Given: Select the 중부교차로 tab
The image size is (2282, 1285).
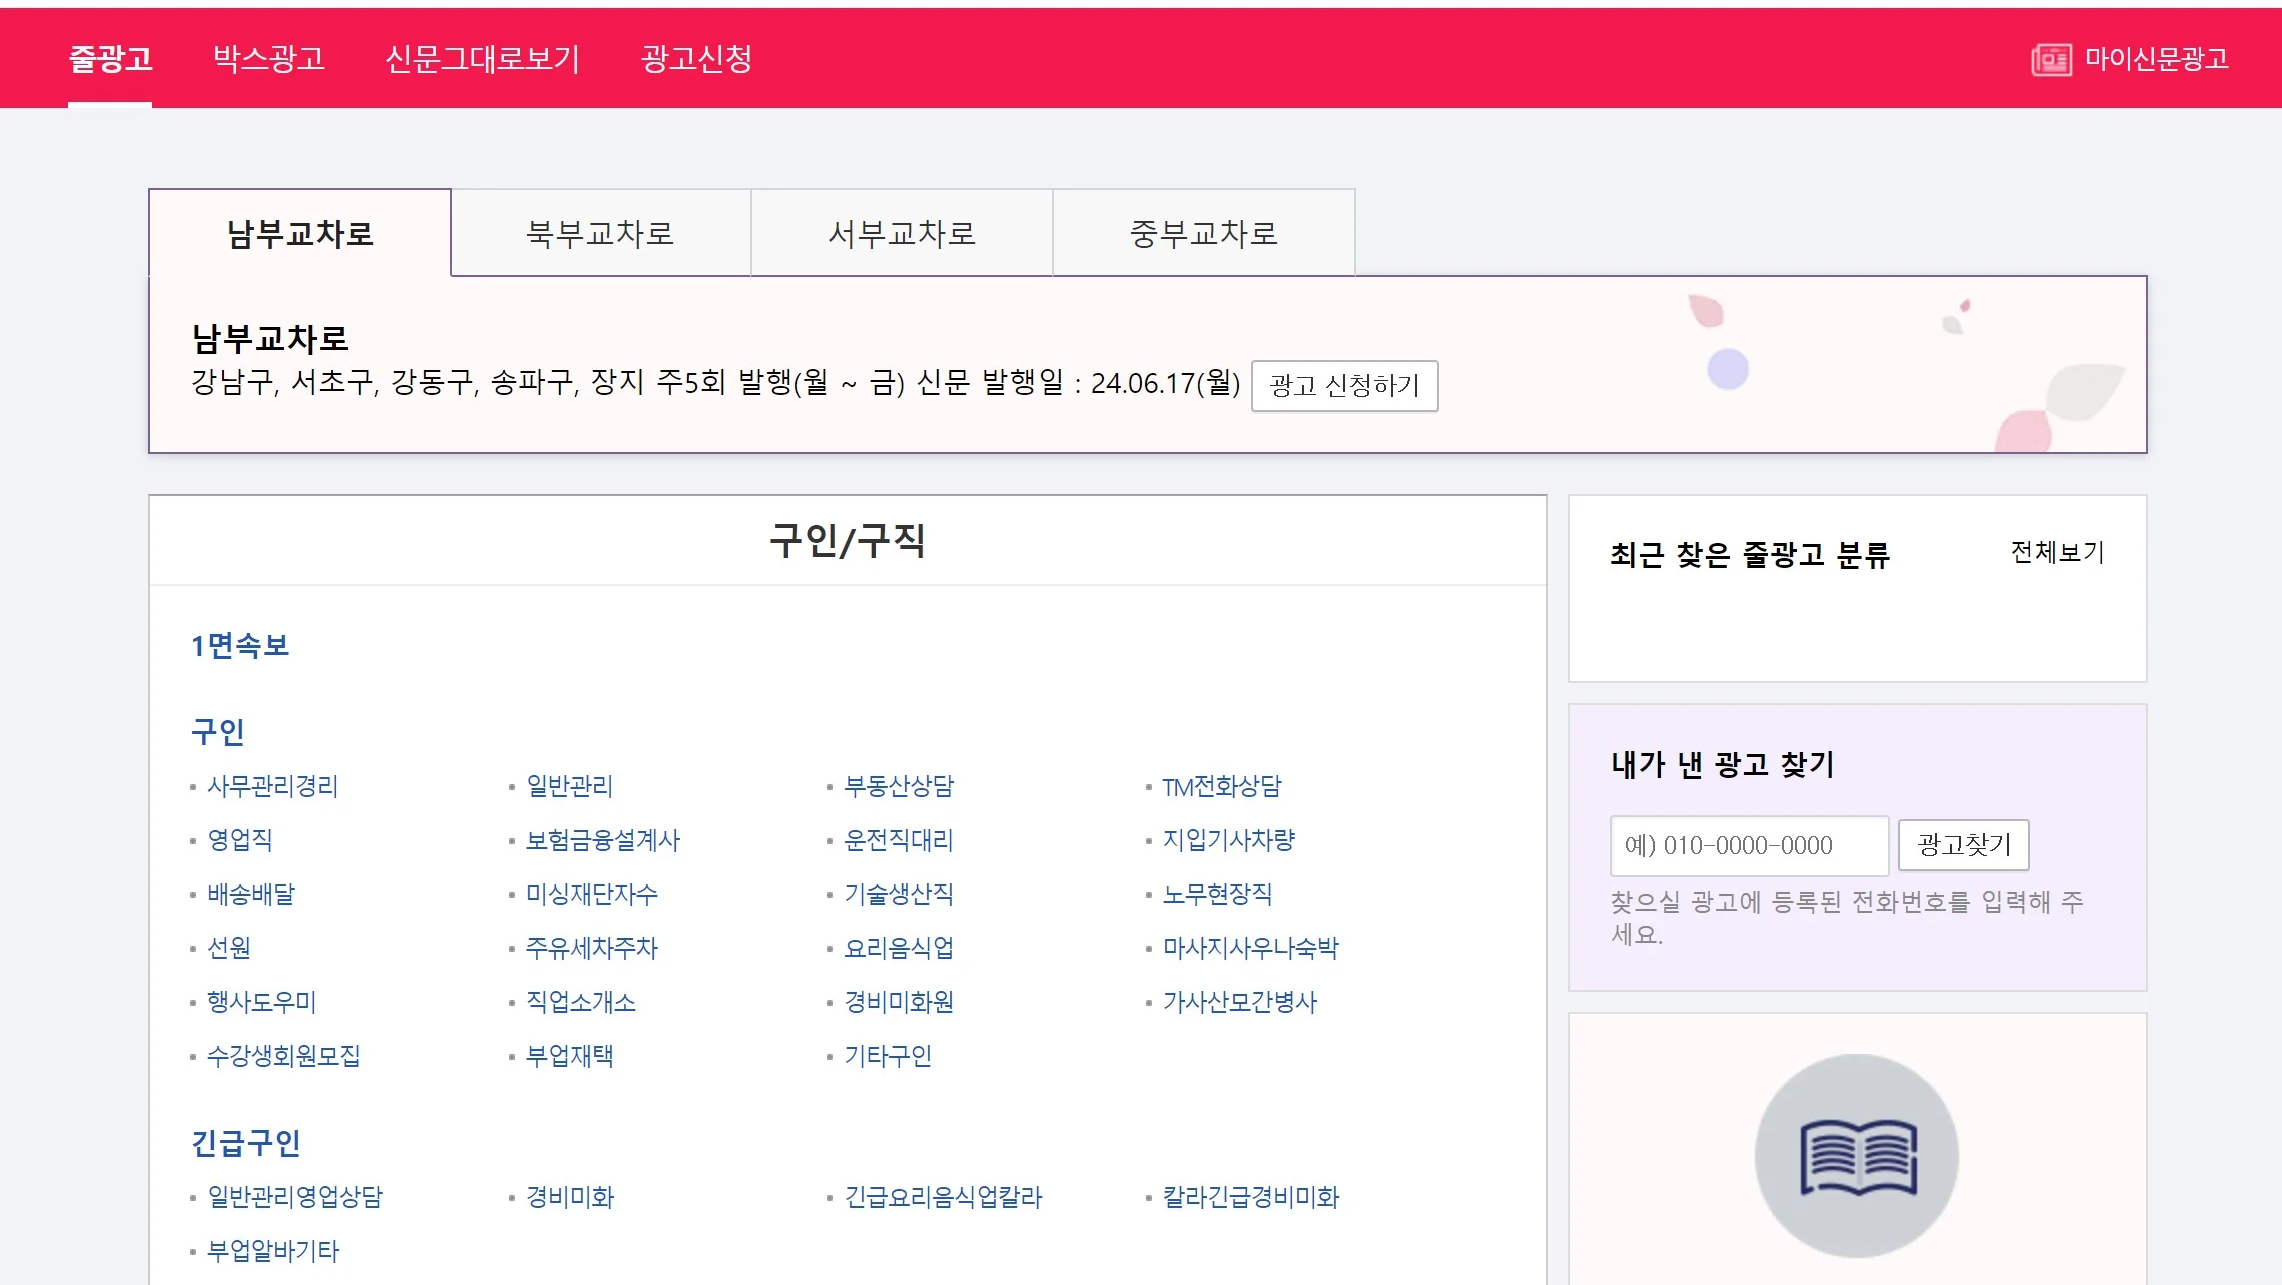Looking at the screenshot, I should [1204, 234].
